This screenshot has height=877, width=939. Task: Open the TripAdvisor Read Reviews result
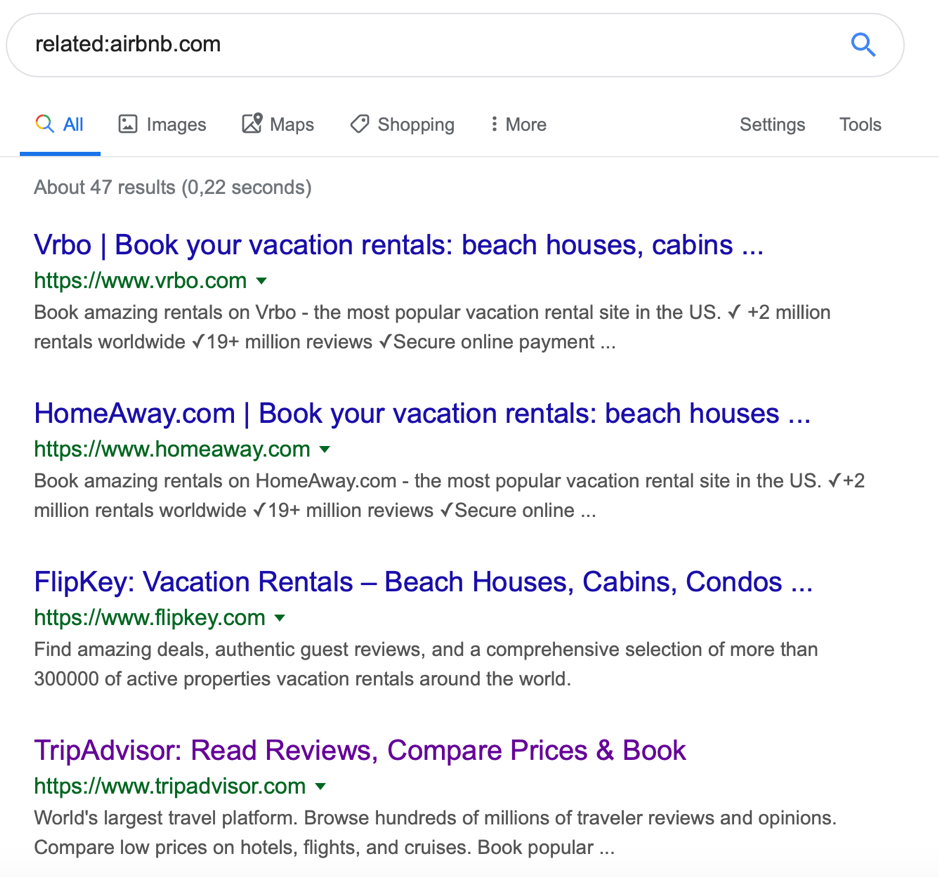click(x=360, y=750)
